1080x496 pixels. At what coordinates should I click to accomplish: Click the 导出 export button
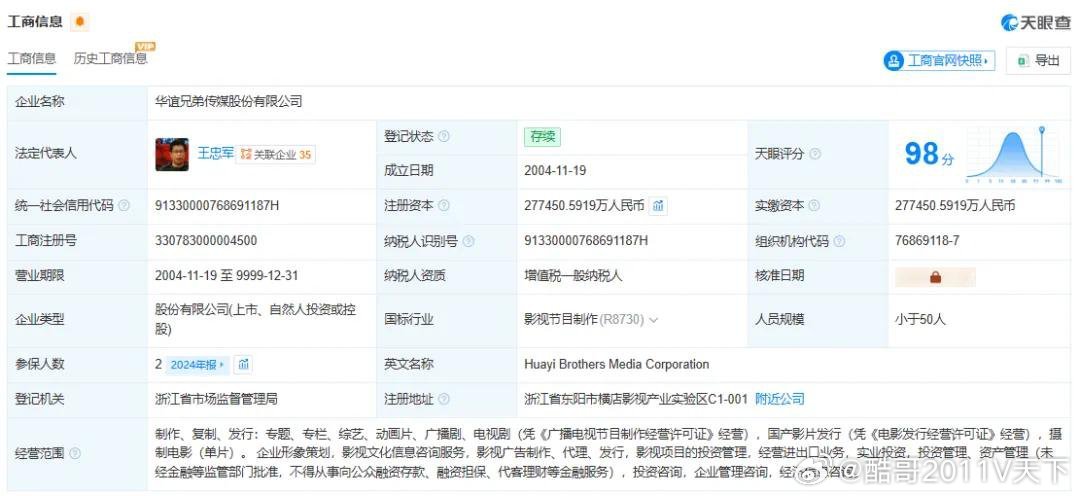[1039, 61]
